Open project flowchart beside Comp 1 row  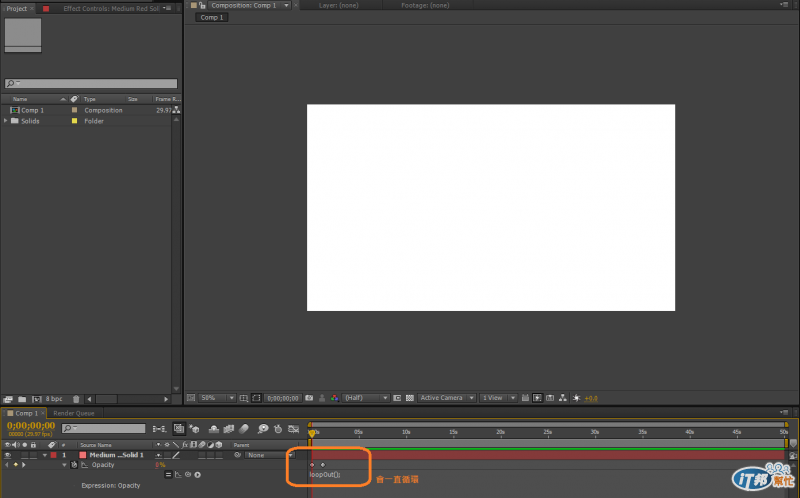point(177,110)
